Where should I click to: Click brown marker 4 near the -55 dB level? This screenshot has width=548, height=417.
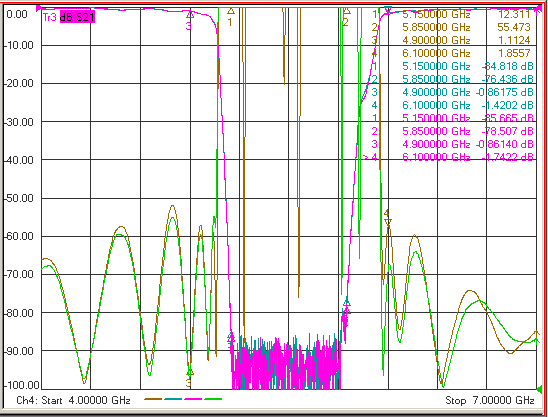(x=388, y=221)
